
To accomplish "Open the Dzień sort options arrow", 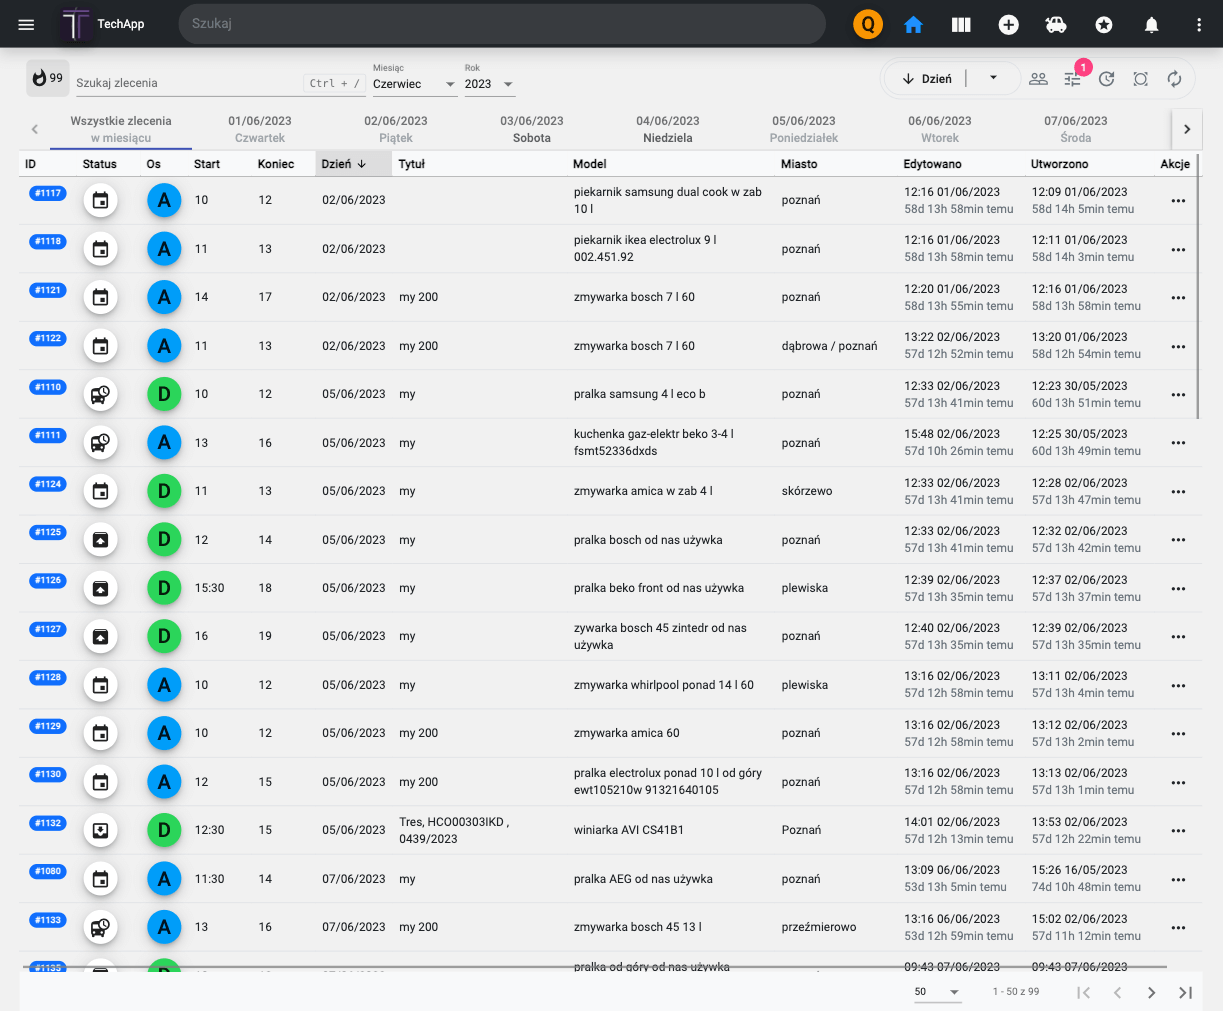I will click(x=993, y=78).
